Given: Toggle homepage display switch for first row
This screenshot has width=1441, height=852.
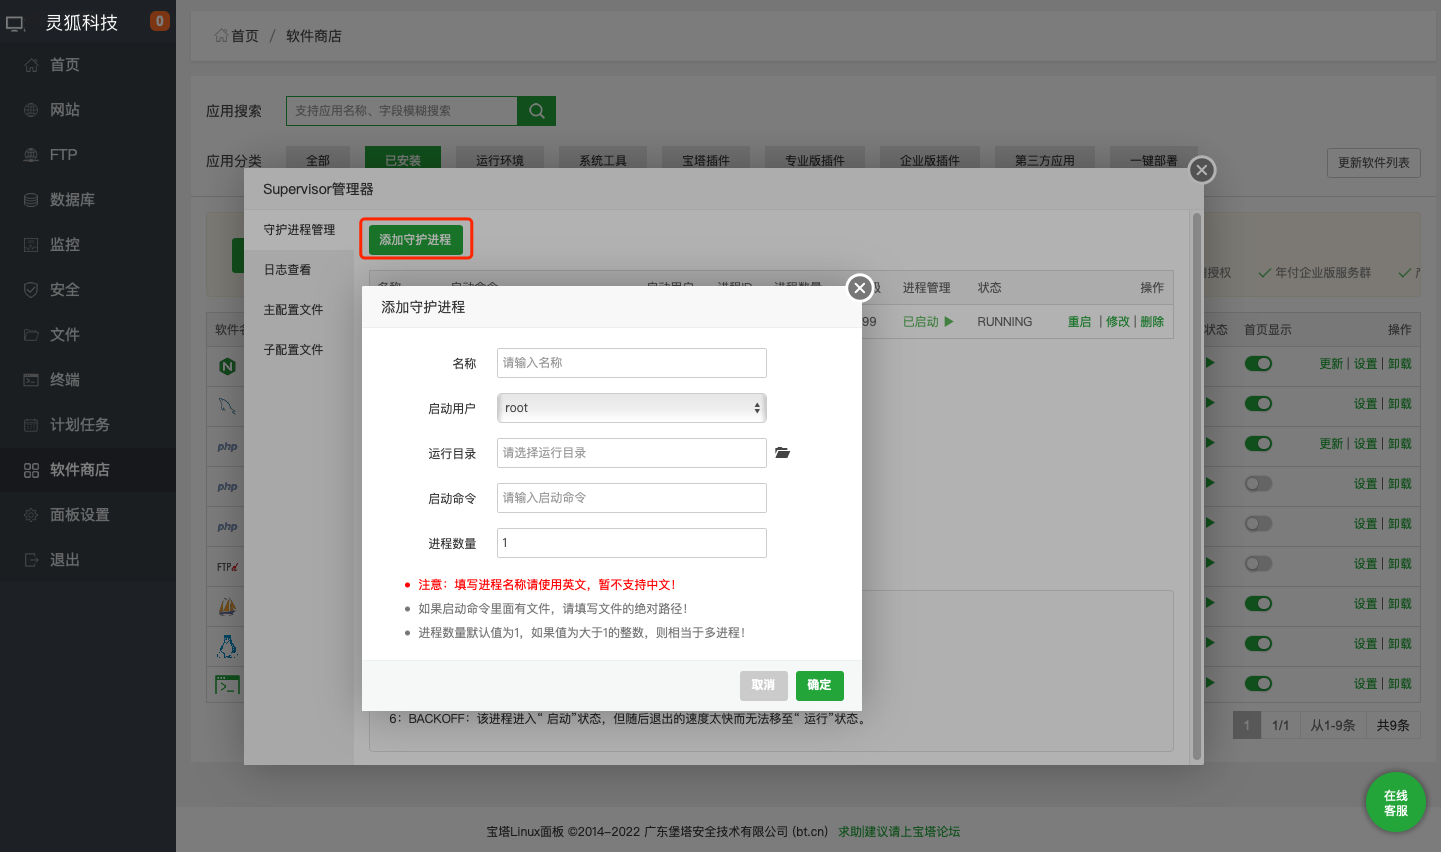Looking at the screenshot, I should point(1258,364).
